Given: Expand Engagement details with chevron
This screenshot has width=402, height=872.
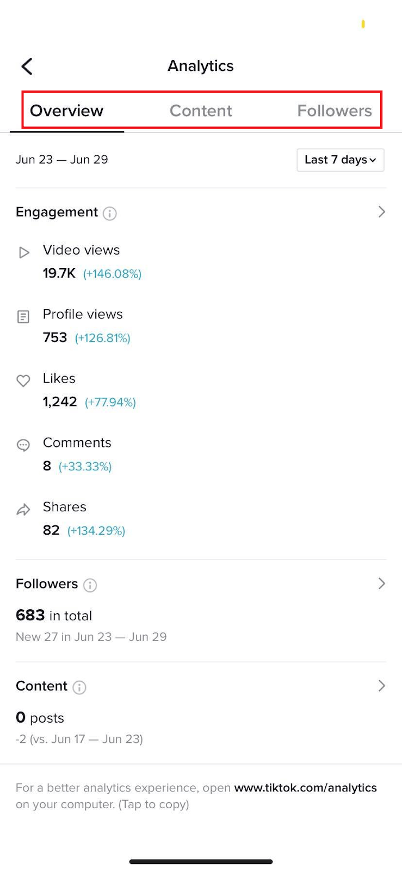Looking at the screenshot, I should click(381, 212).
